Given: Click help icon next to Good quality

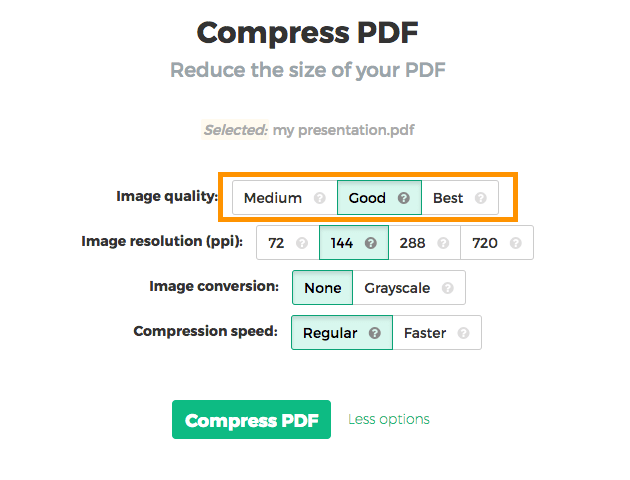Looking at the screenshot, I should coord(403,198).
